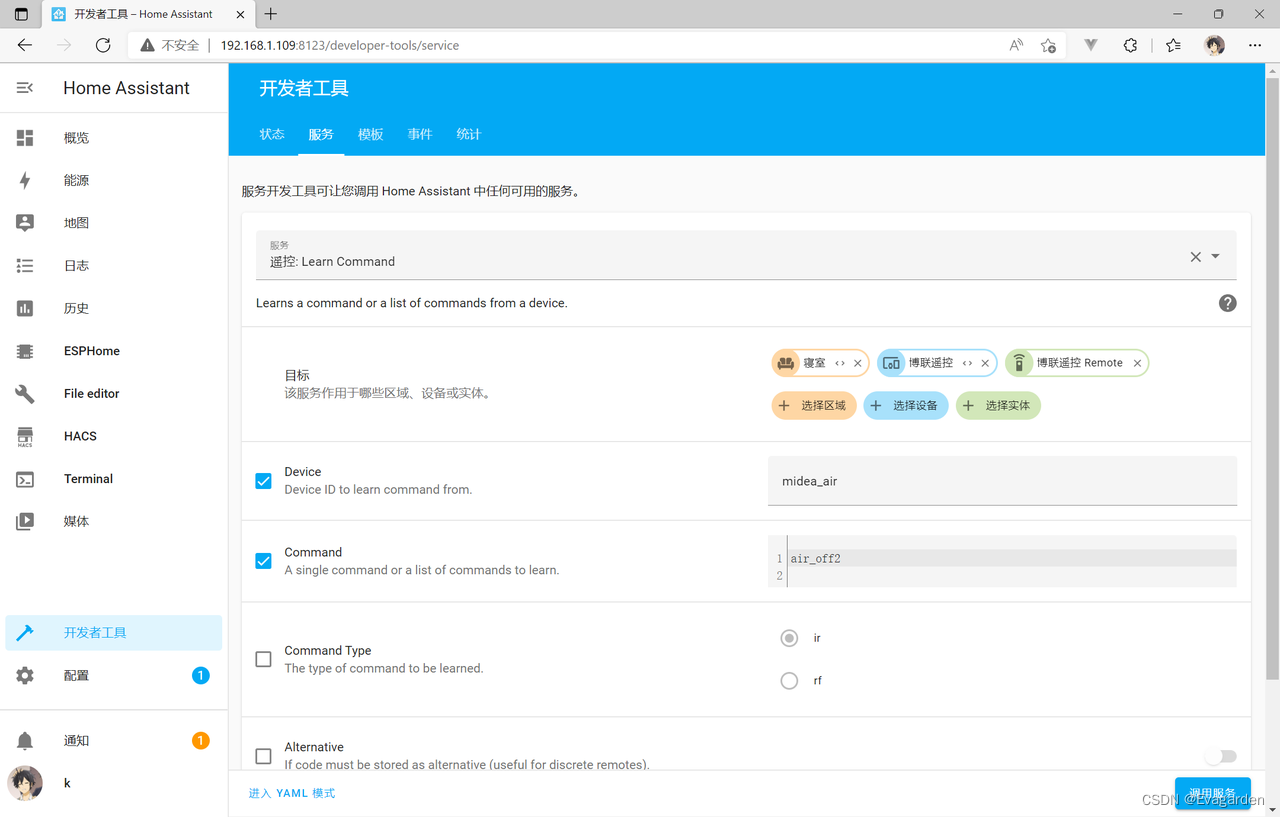
Task: Click into the Command editor air_off2 line
Action: (x=1012, y=559)
